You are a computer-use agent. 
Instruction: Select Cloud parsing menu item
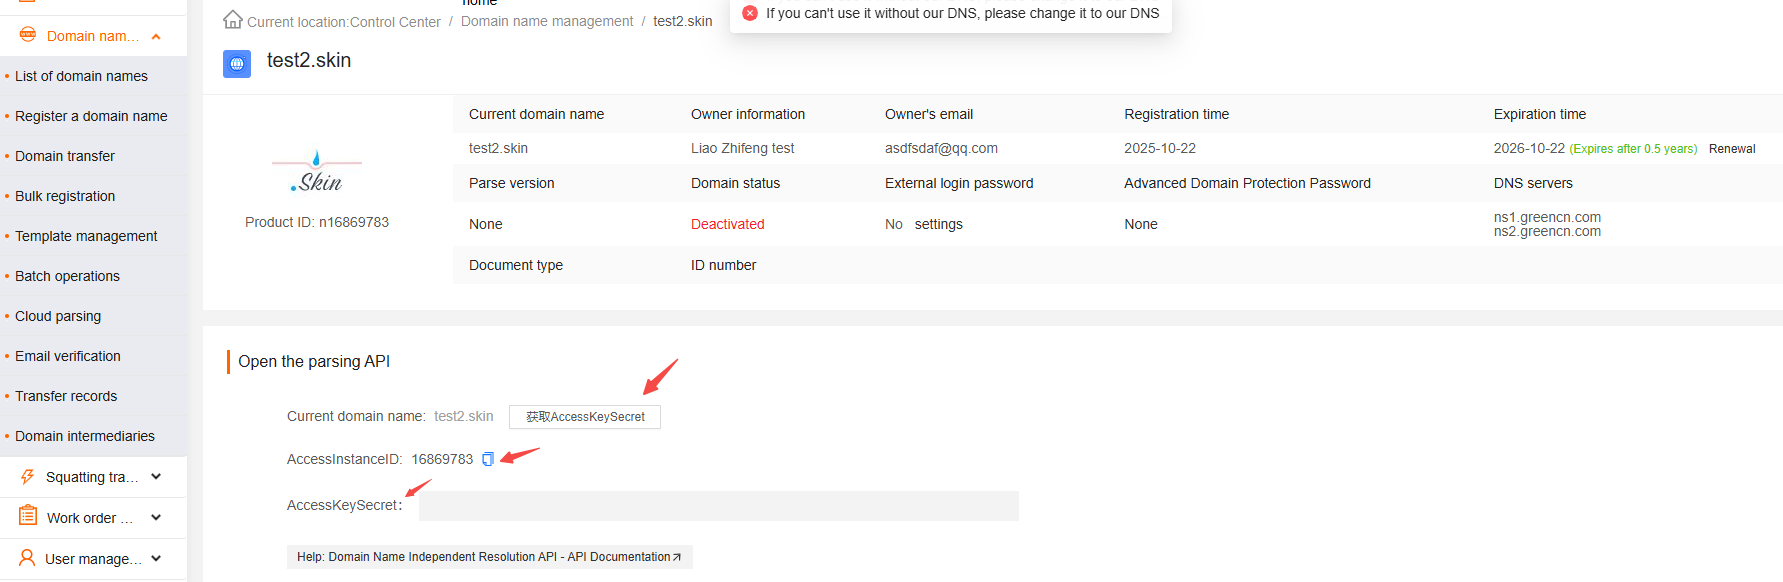[58, 316]
